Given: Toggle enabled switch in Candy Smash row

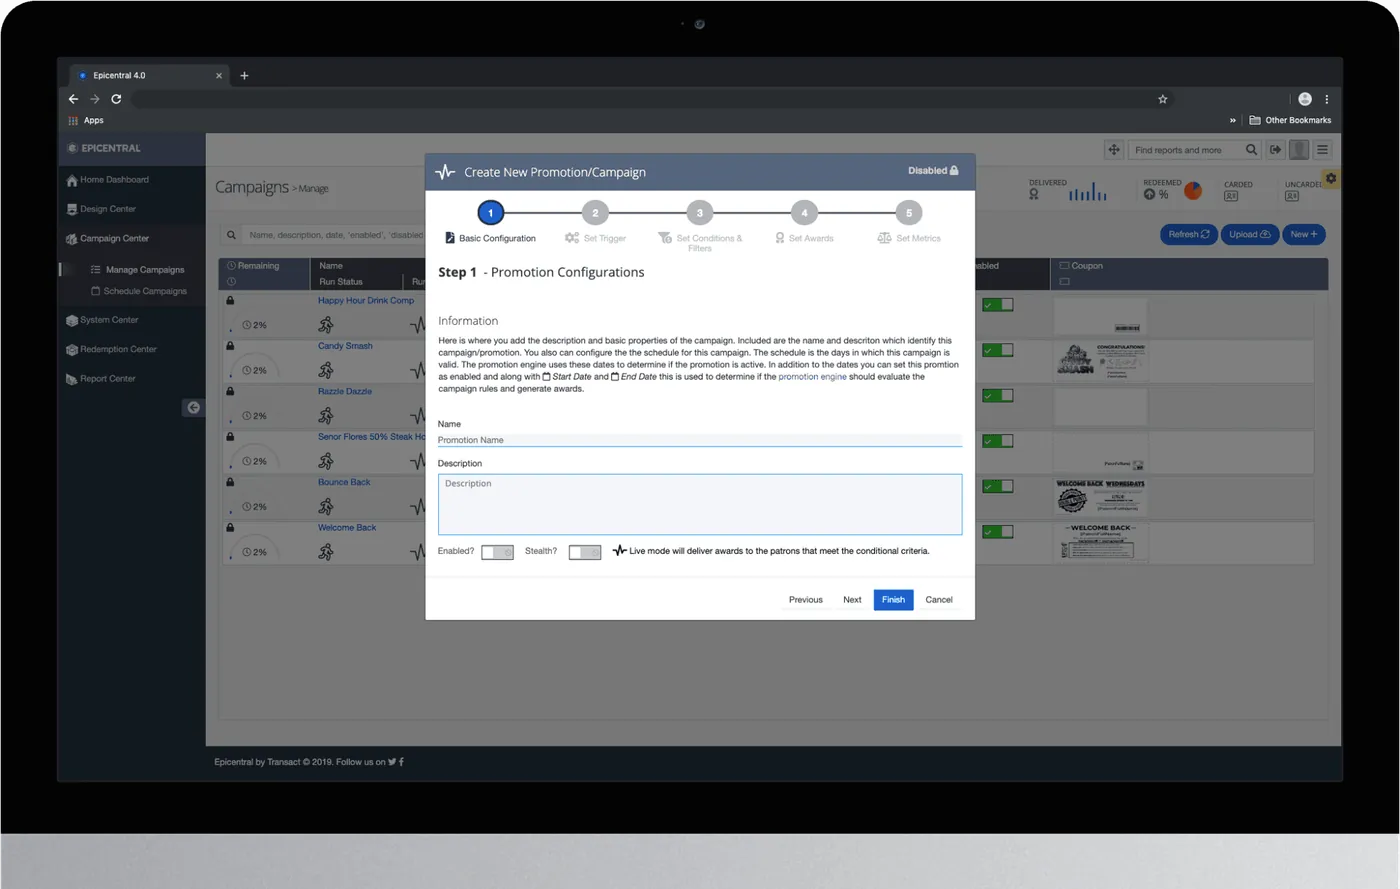Looking at the screenshot, I should 998,350.
